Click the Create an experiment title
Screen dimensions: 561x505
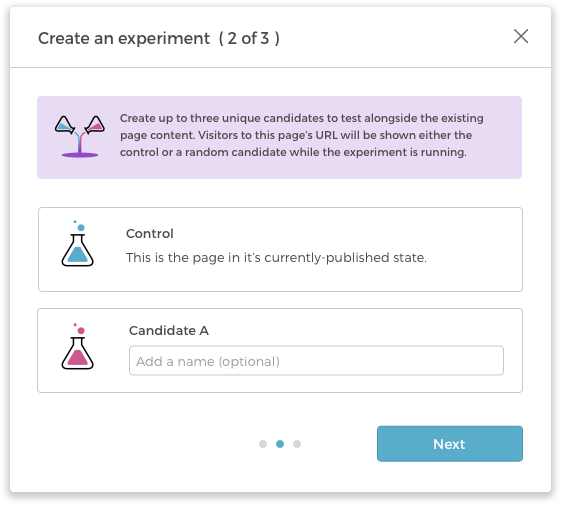124,38
